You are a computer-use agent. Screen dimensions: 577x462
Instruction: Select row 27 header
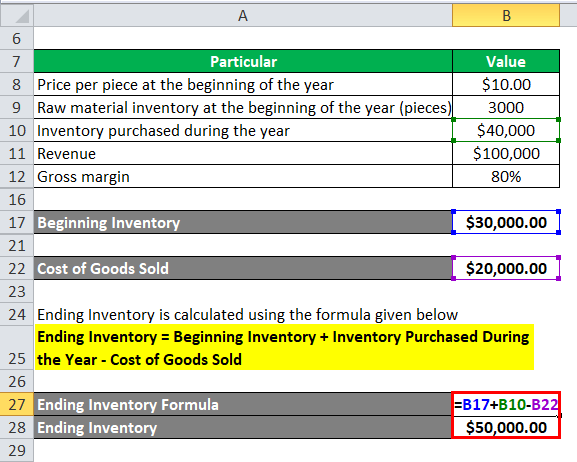pyautogui.click(x=17, y=404)
